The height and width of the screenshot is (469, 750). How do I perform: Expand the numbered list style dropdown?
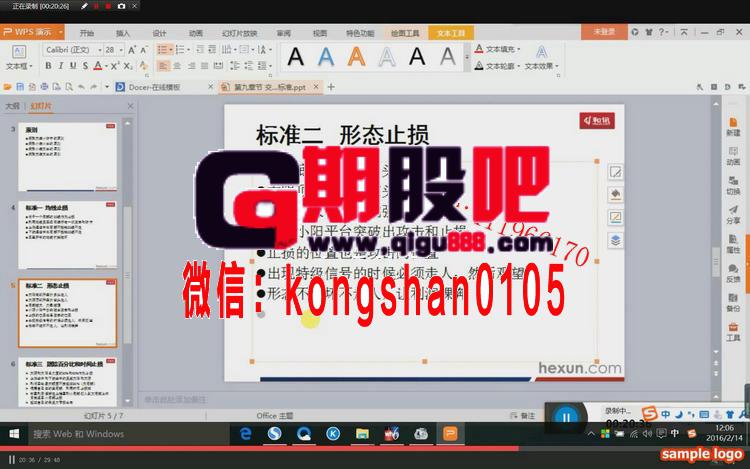tap(188, 50)
